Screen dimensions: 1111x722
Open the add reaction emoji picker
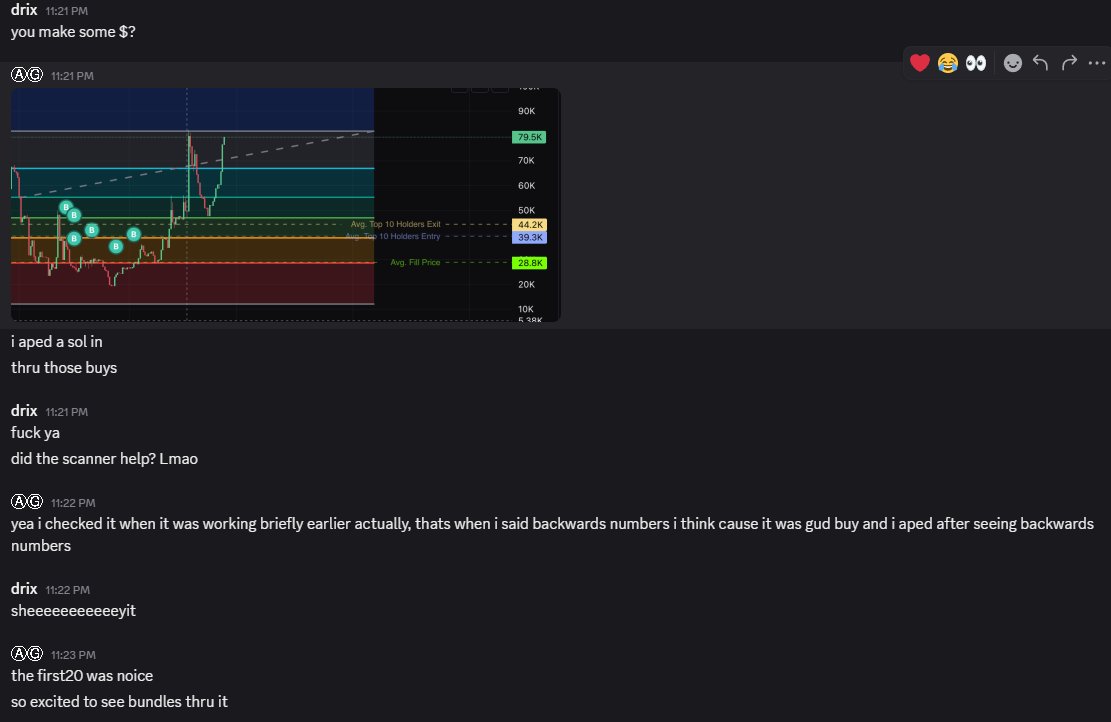coord(1013,63)
